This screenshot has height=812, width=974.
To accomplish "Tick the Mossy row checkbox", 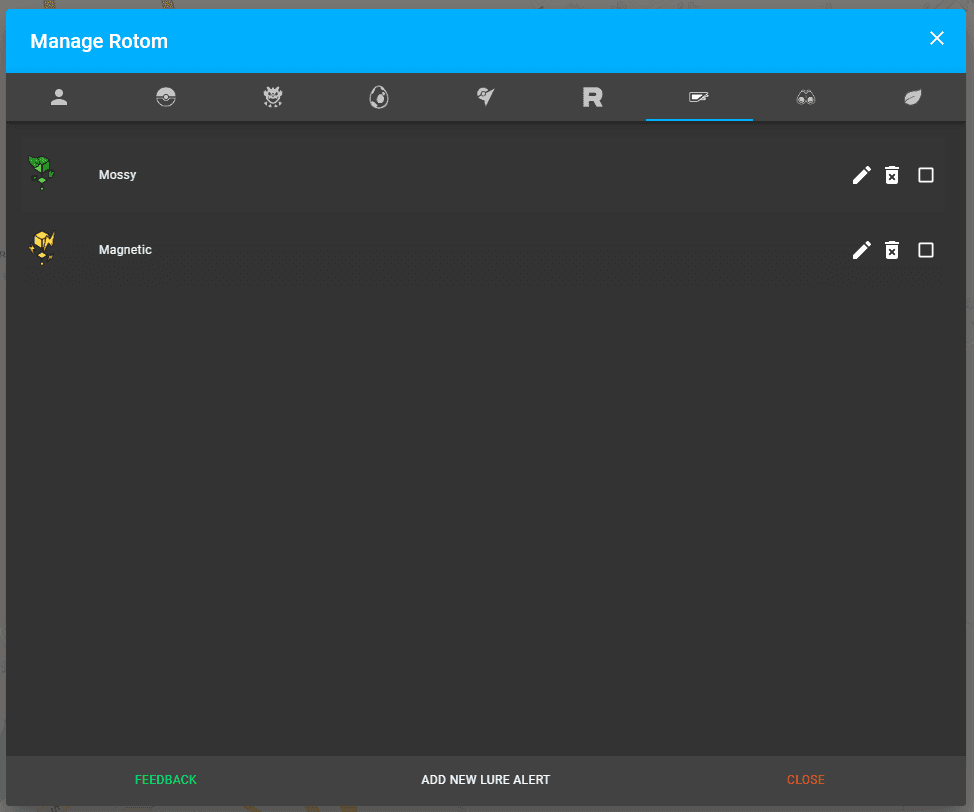I will (x=926, y=175).
